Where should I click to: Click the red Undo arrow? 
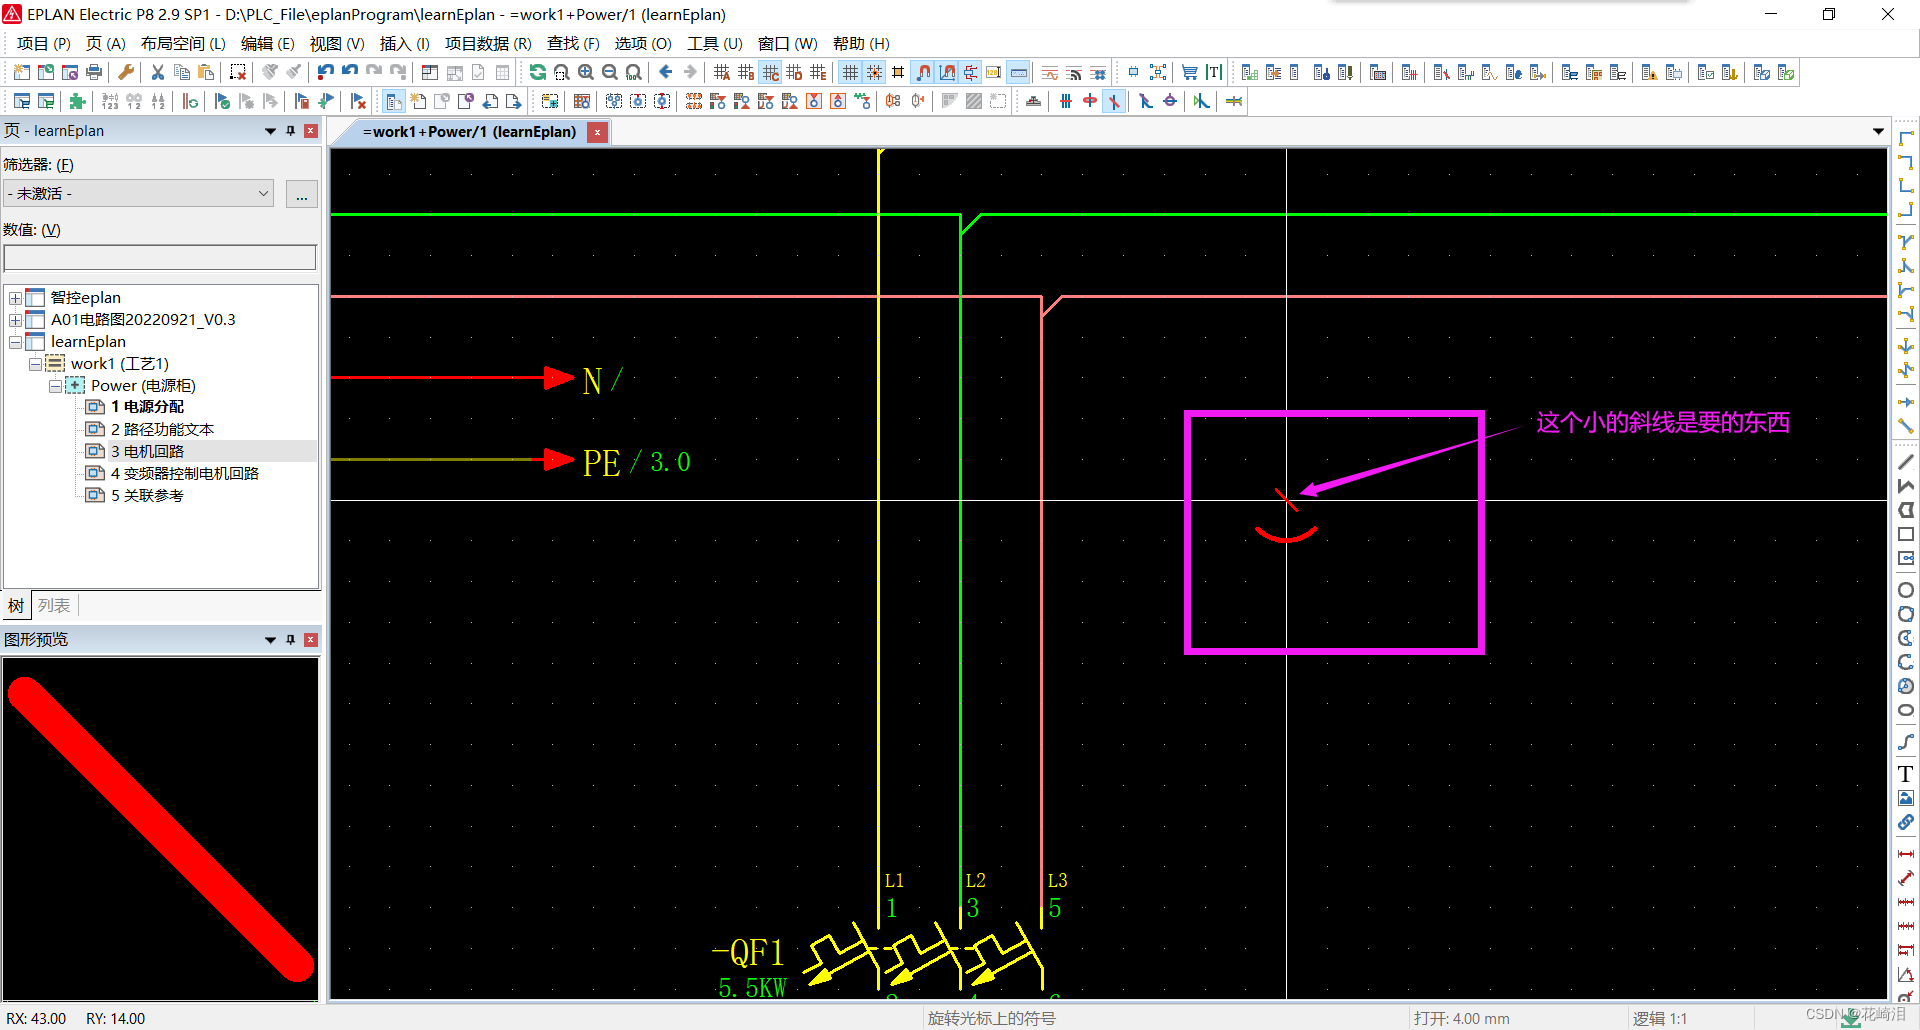pos(326,72)
